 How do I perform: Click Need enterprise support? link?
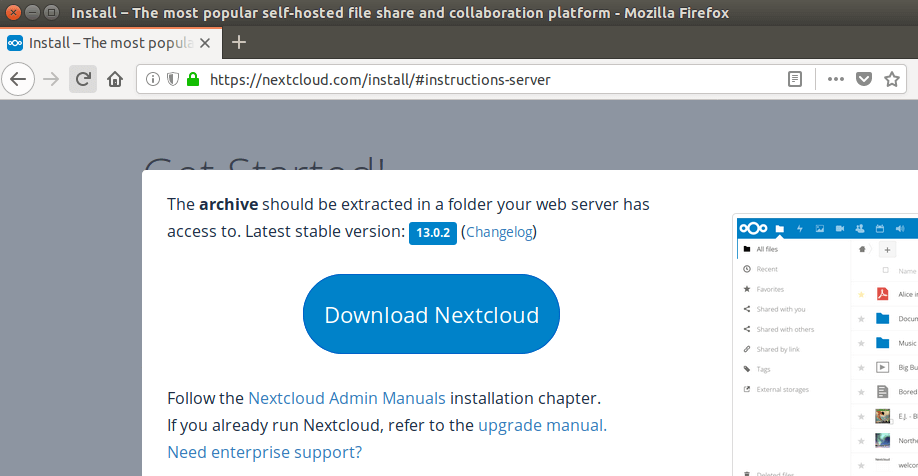tap(265, 452)
